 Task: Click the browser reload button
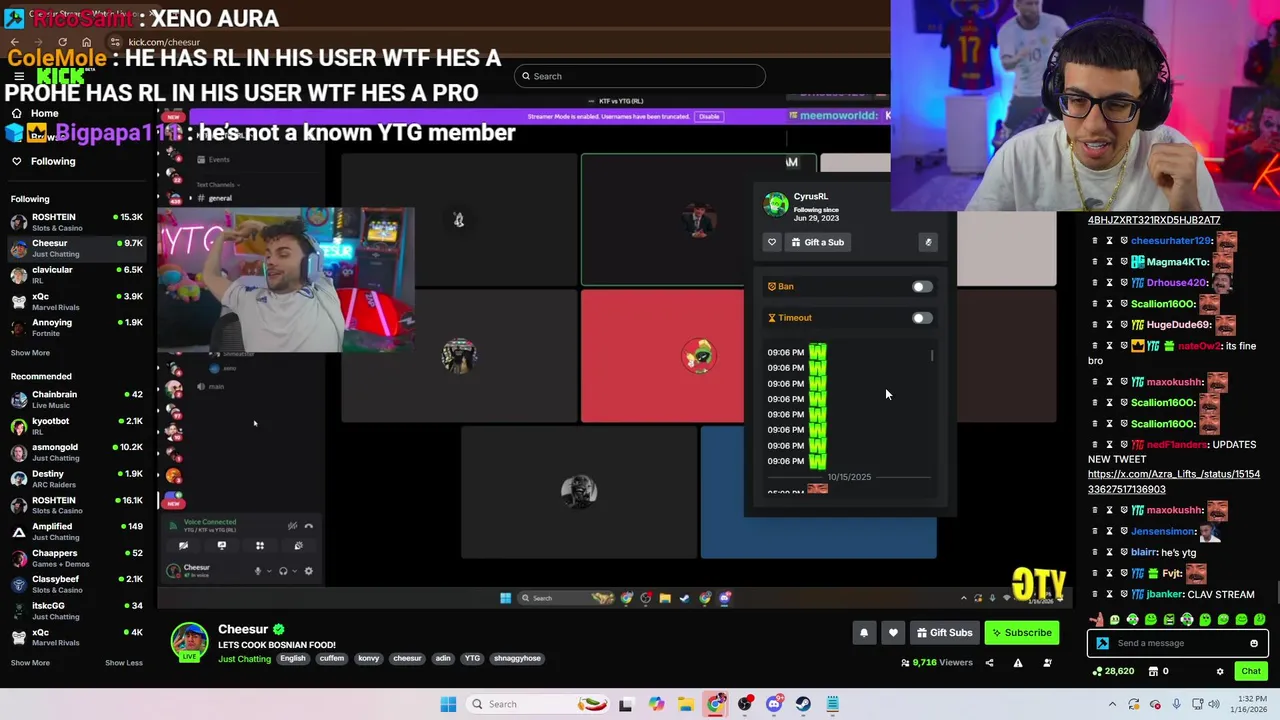pos(62,42)
